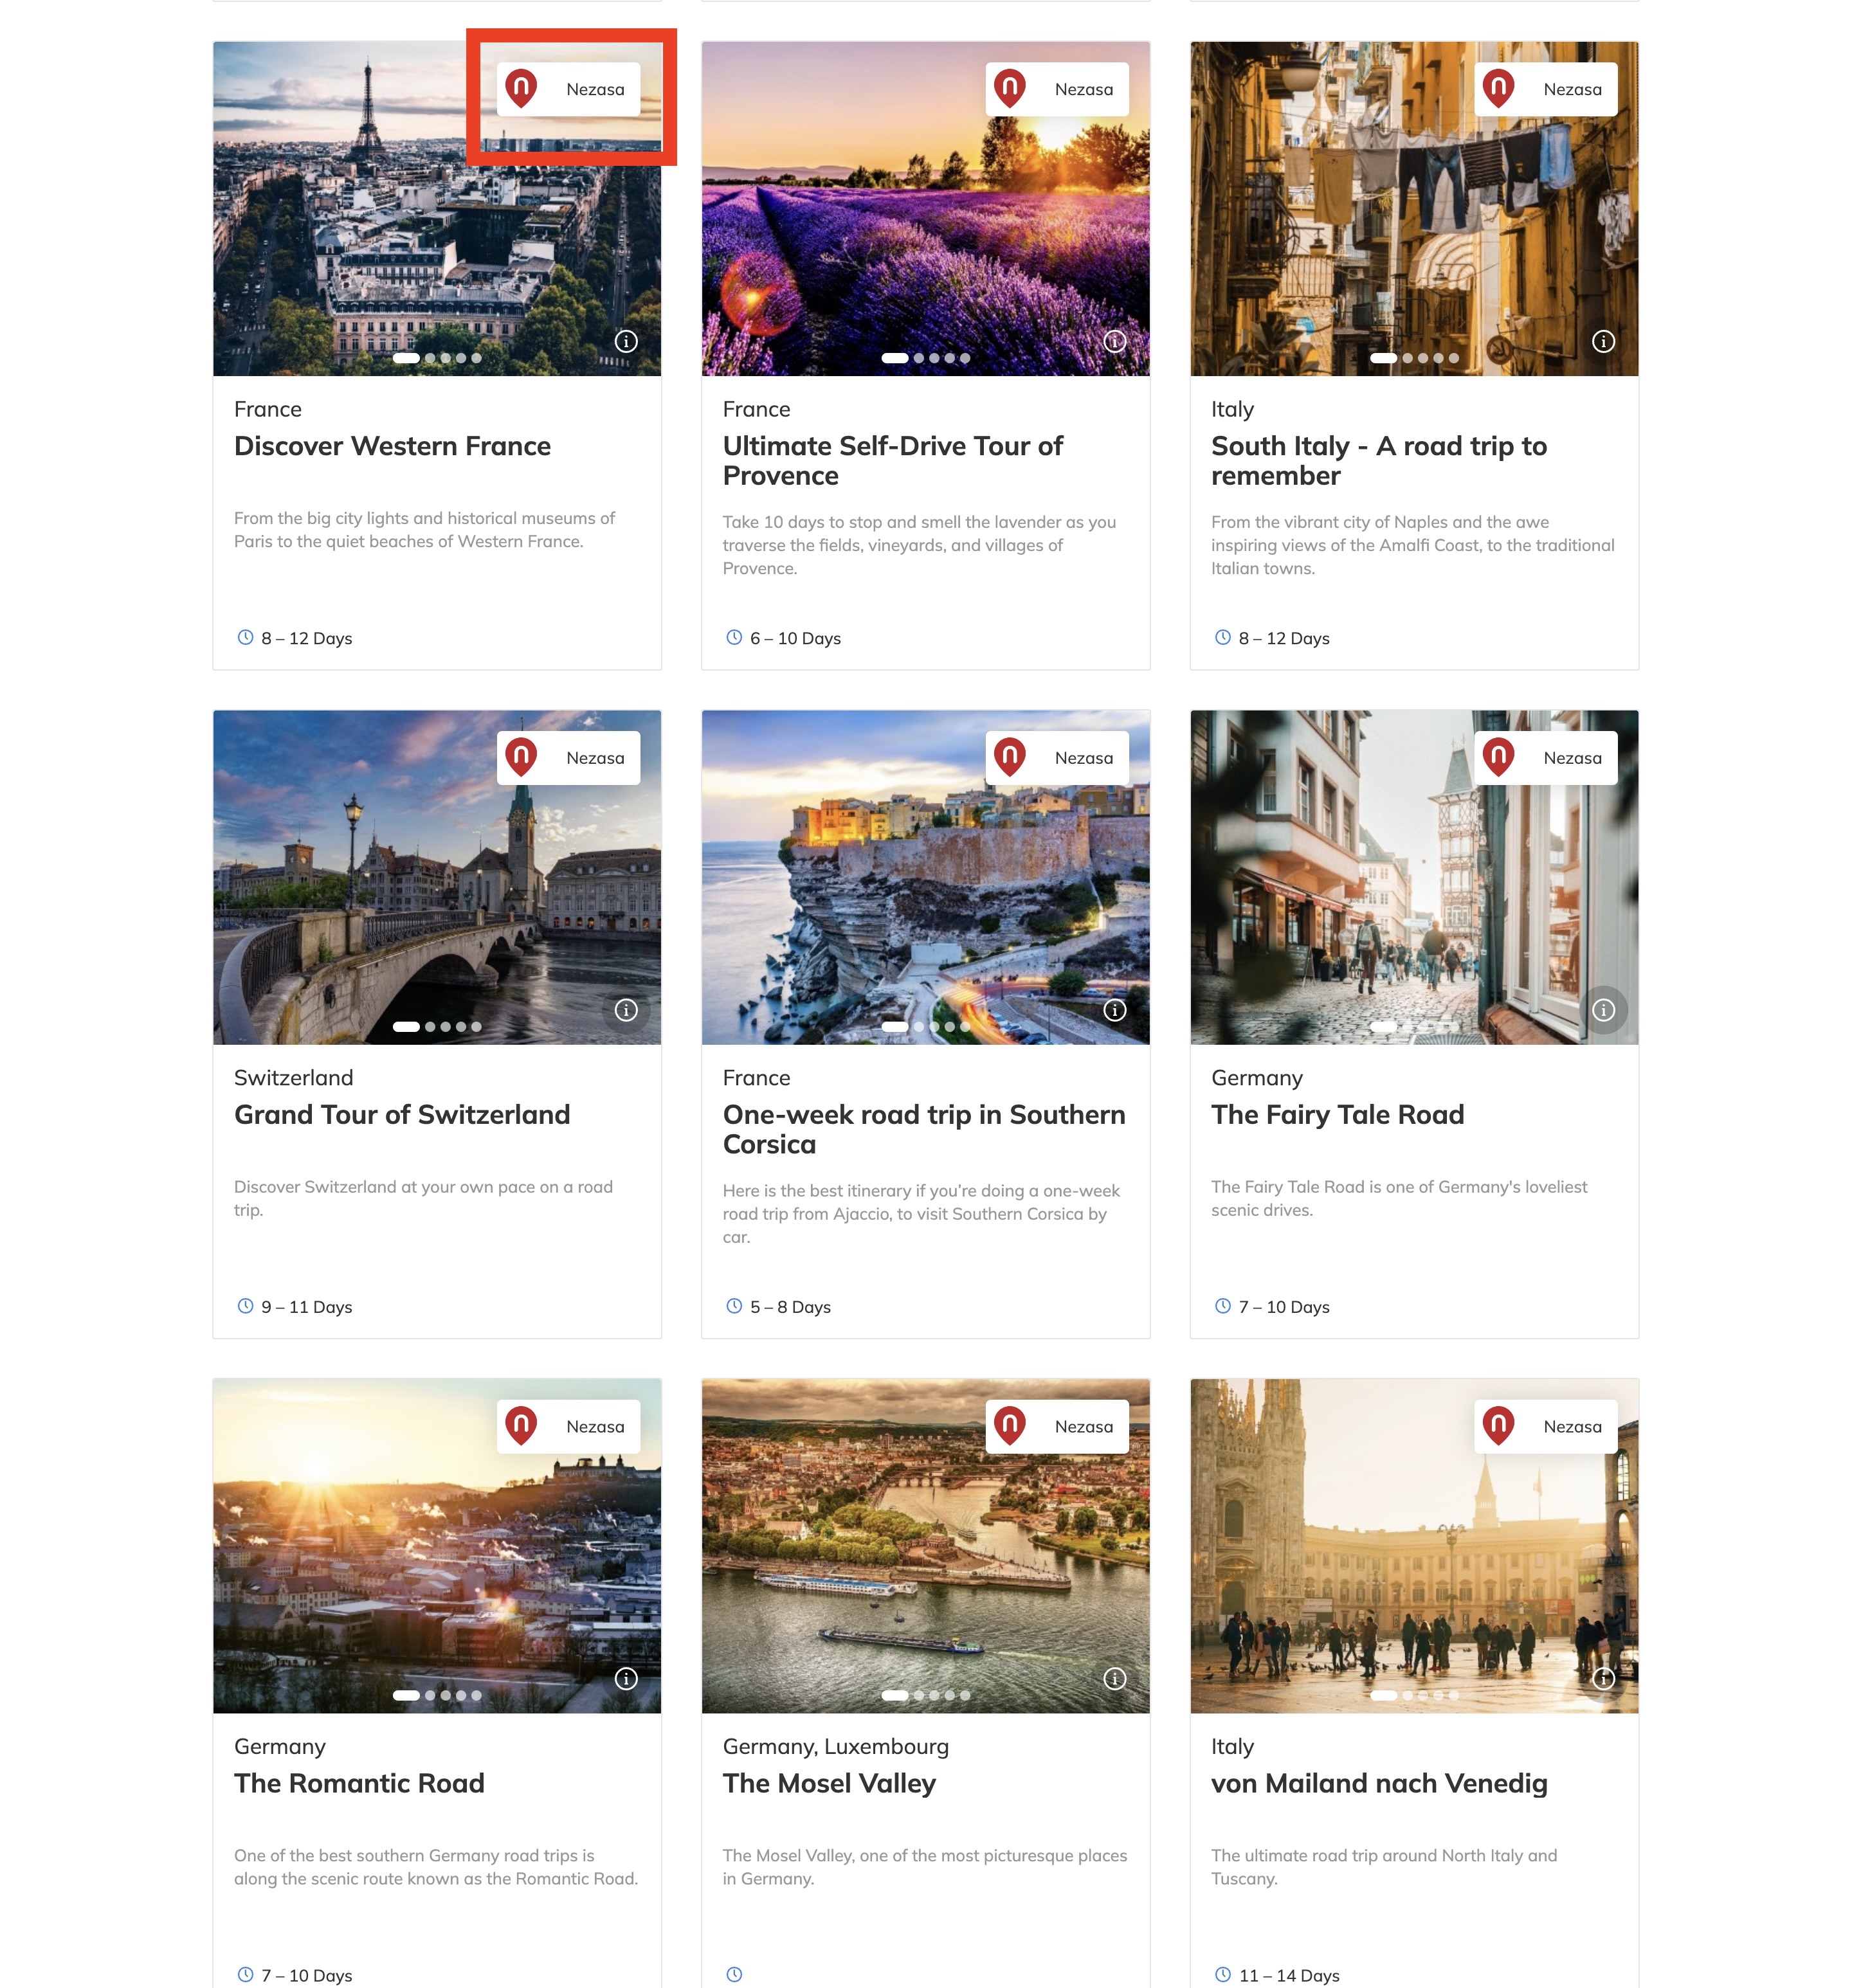
Task: Click Nezasa logo badge on Romantic Road card
Action: [568, 1427]
